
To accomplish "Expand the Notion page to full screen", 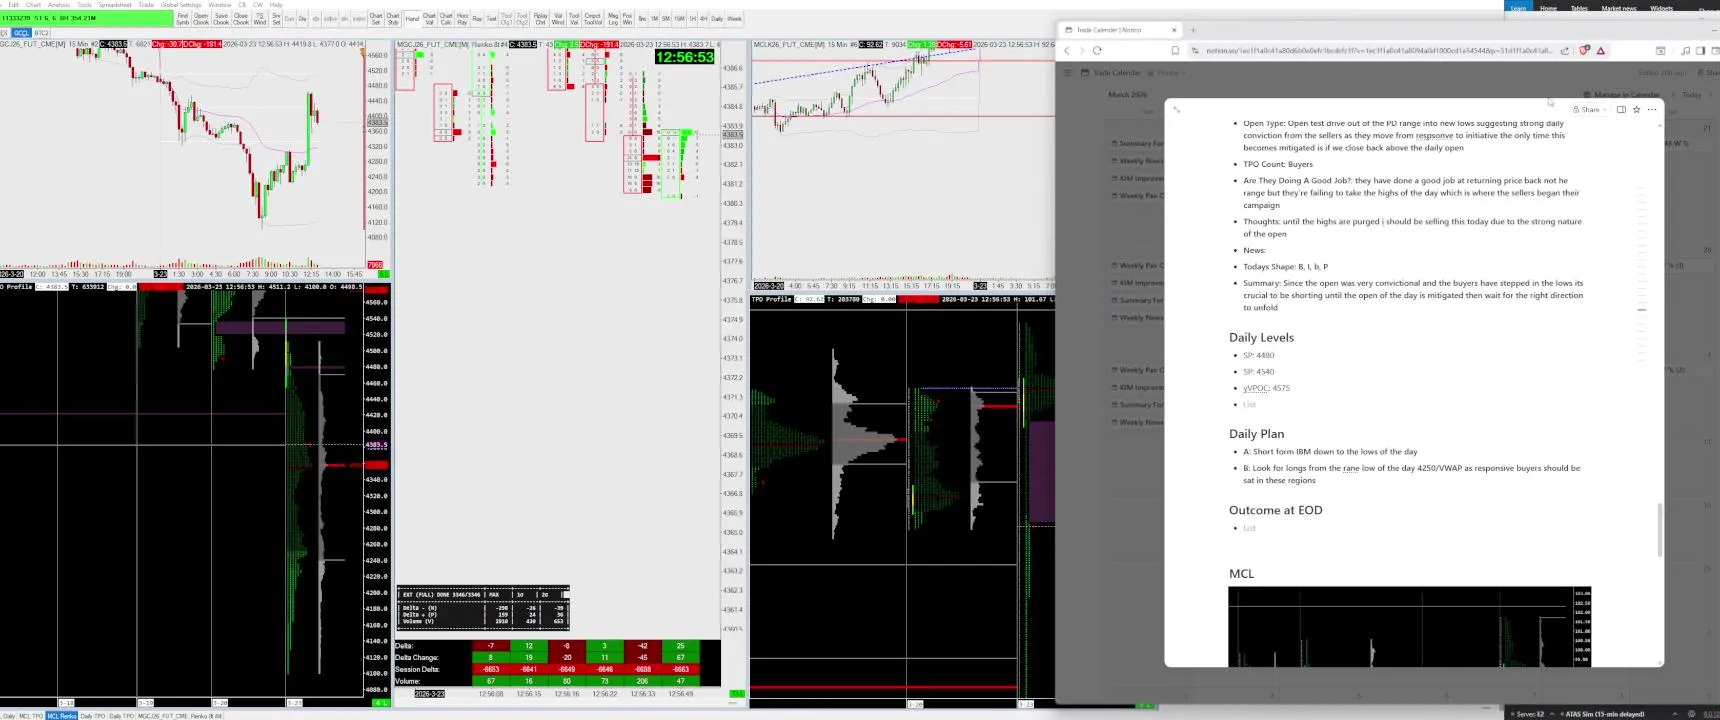I will (1177, 110).
